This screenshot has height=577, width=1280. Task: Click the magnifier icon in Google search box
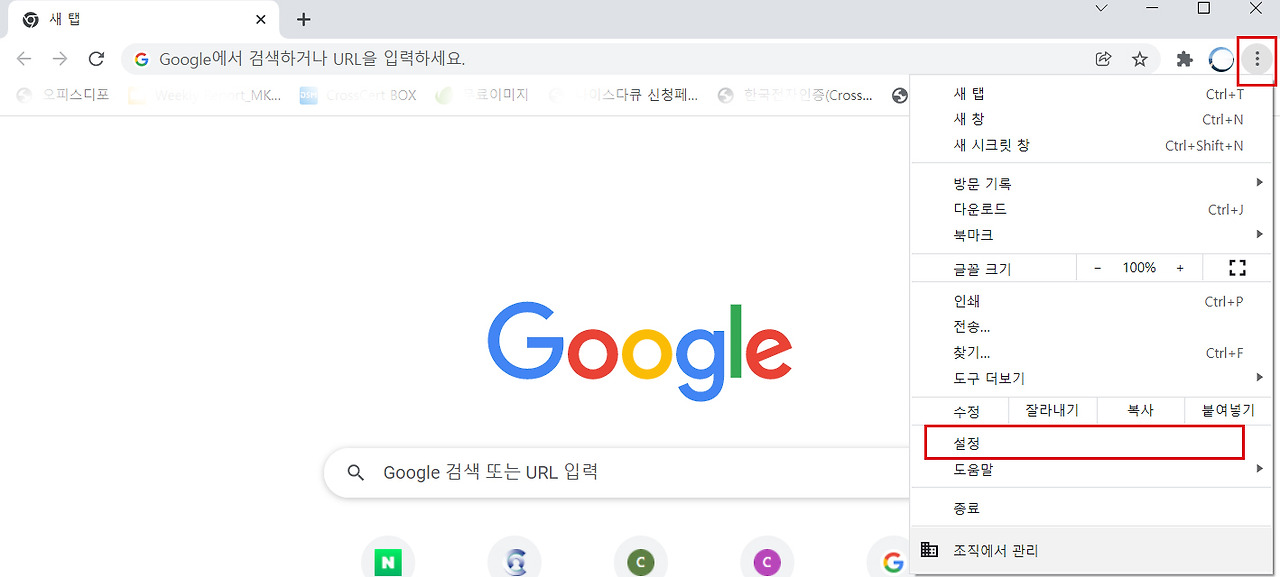(356, 472)
